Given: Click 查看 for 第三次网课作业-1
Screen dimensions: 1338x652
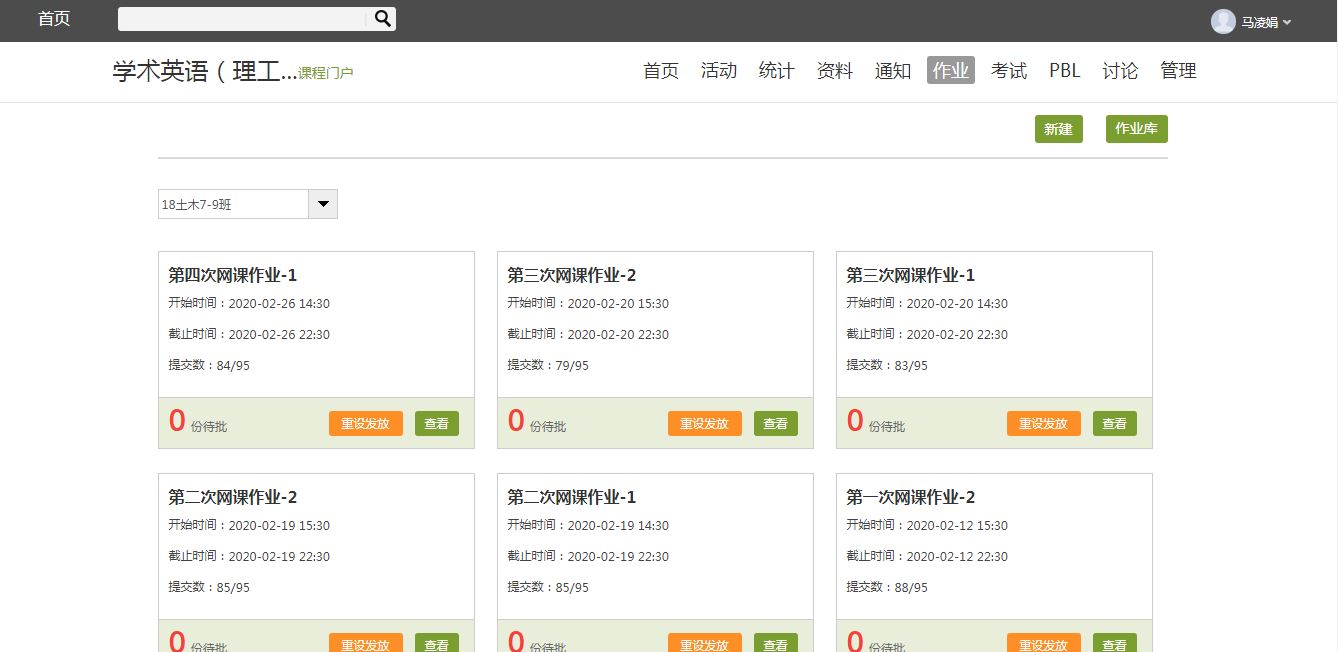Looking at the screenshot, I should click(x=1115, y=424).
